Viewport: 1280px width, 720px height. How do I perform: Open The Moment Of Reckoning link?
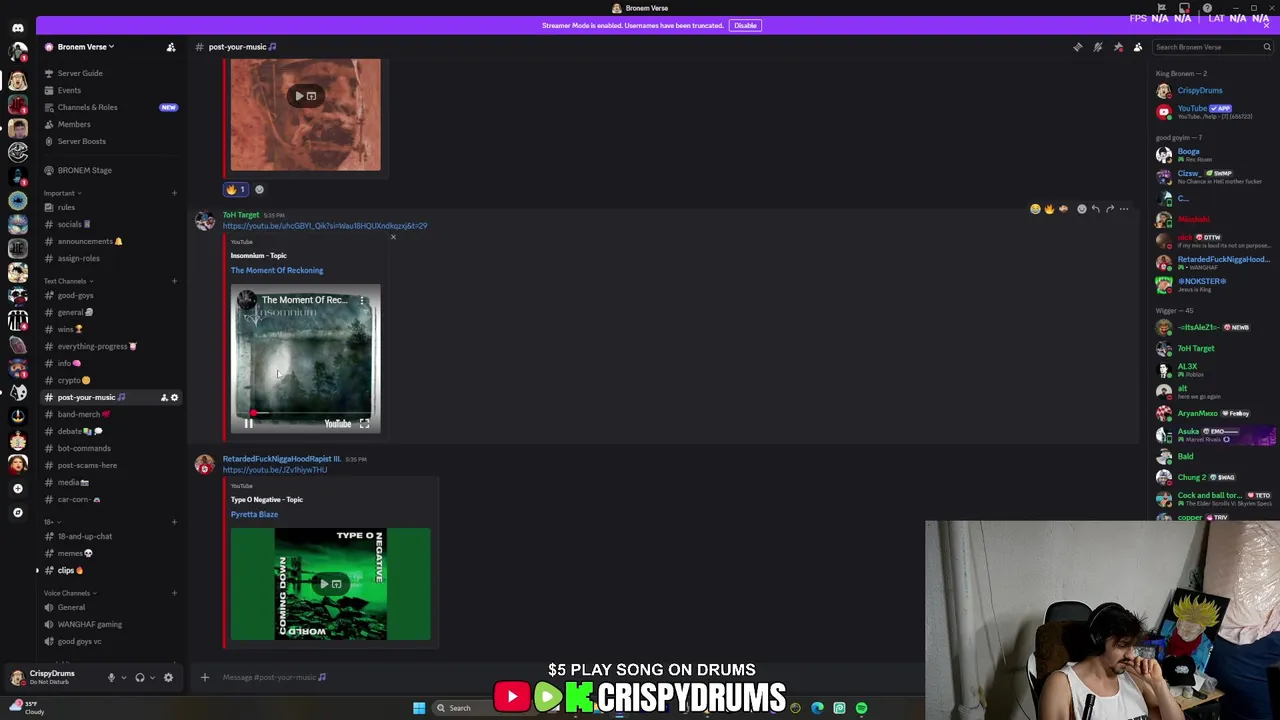(277, 270)
